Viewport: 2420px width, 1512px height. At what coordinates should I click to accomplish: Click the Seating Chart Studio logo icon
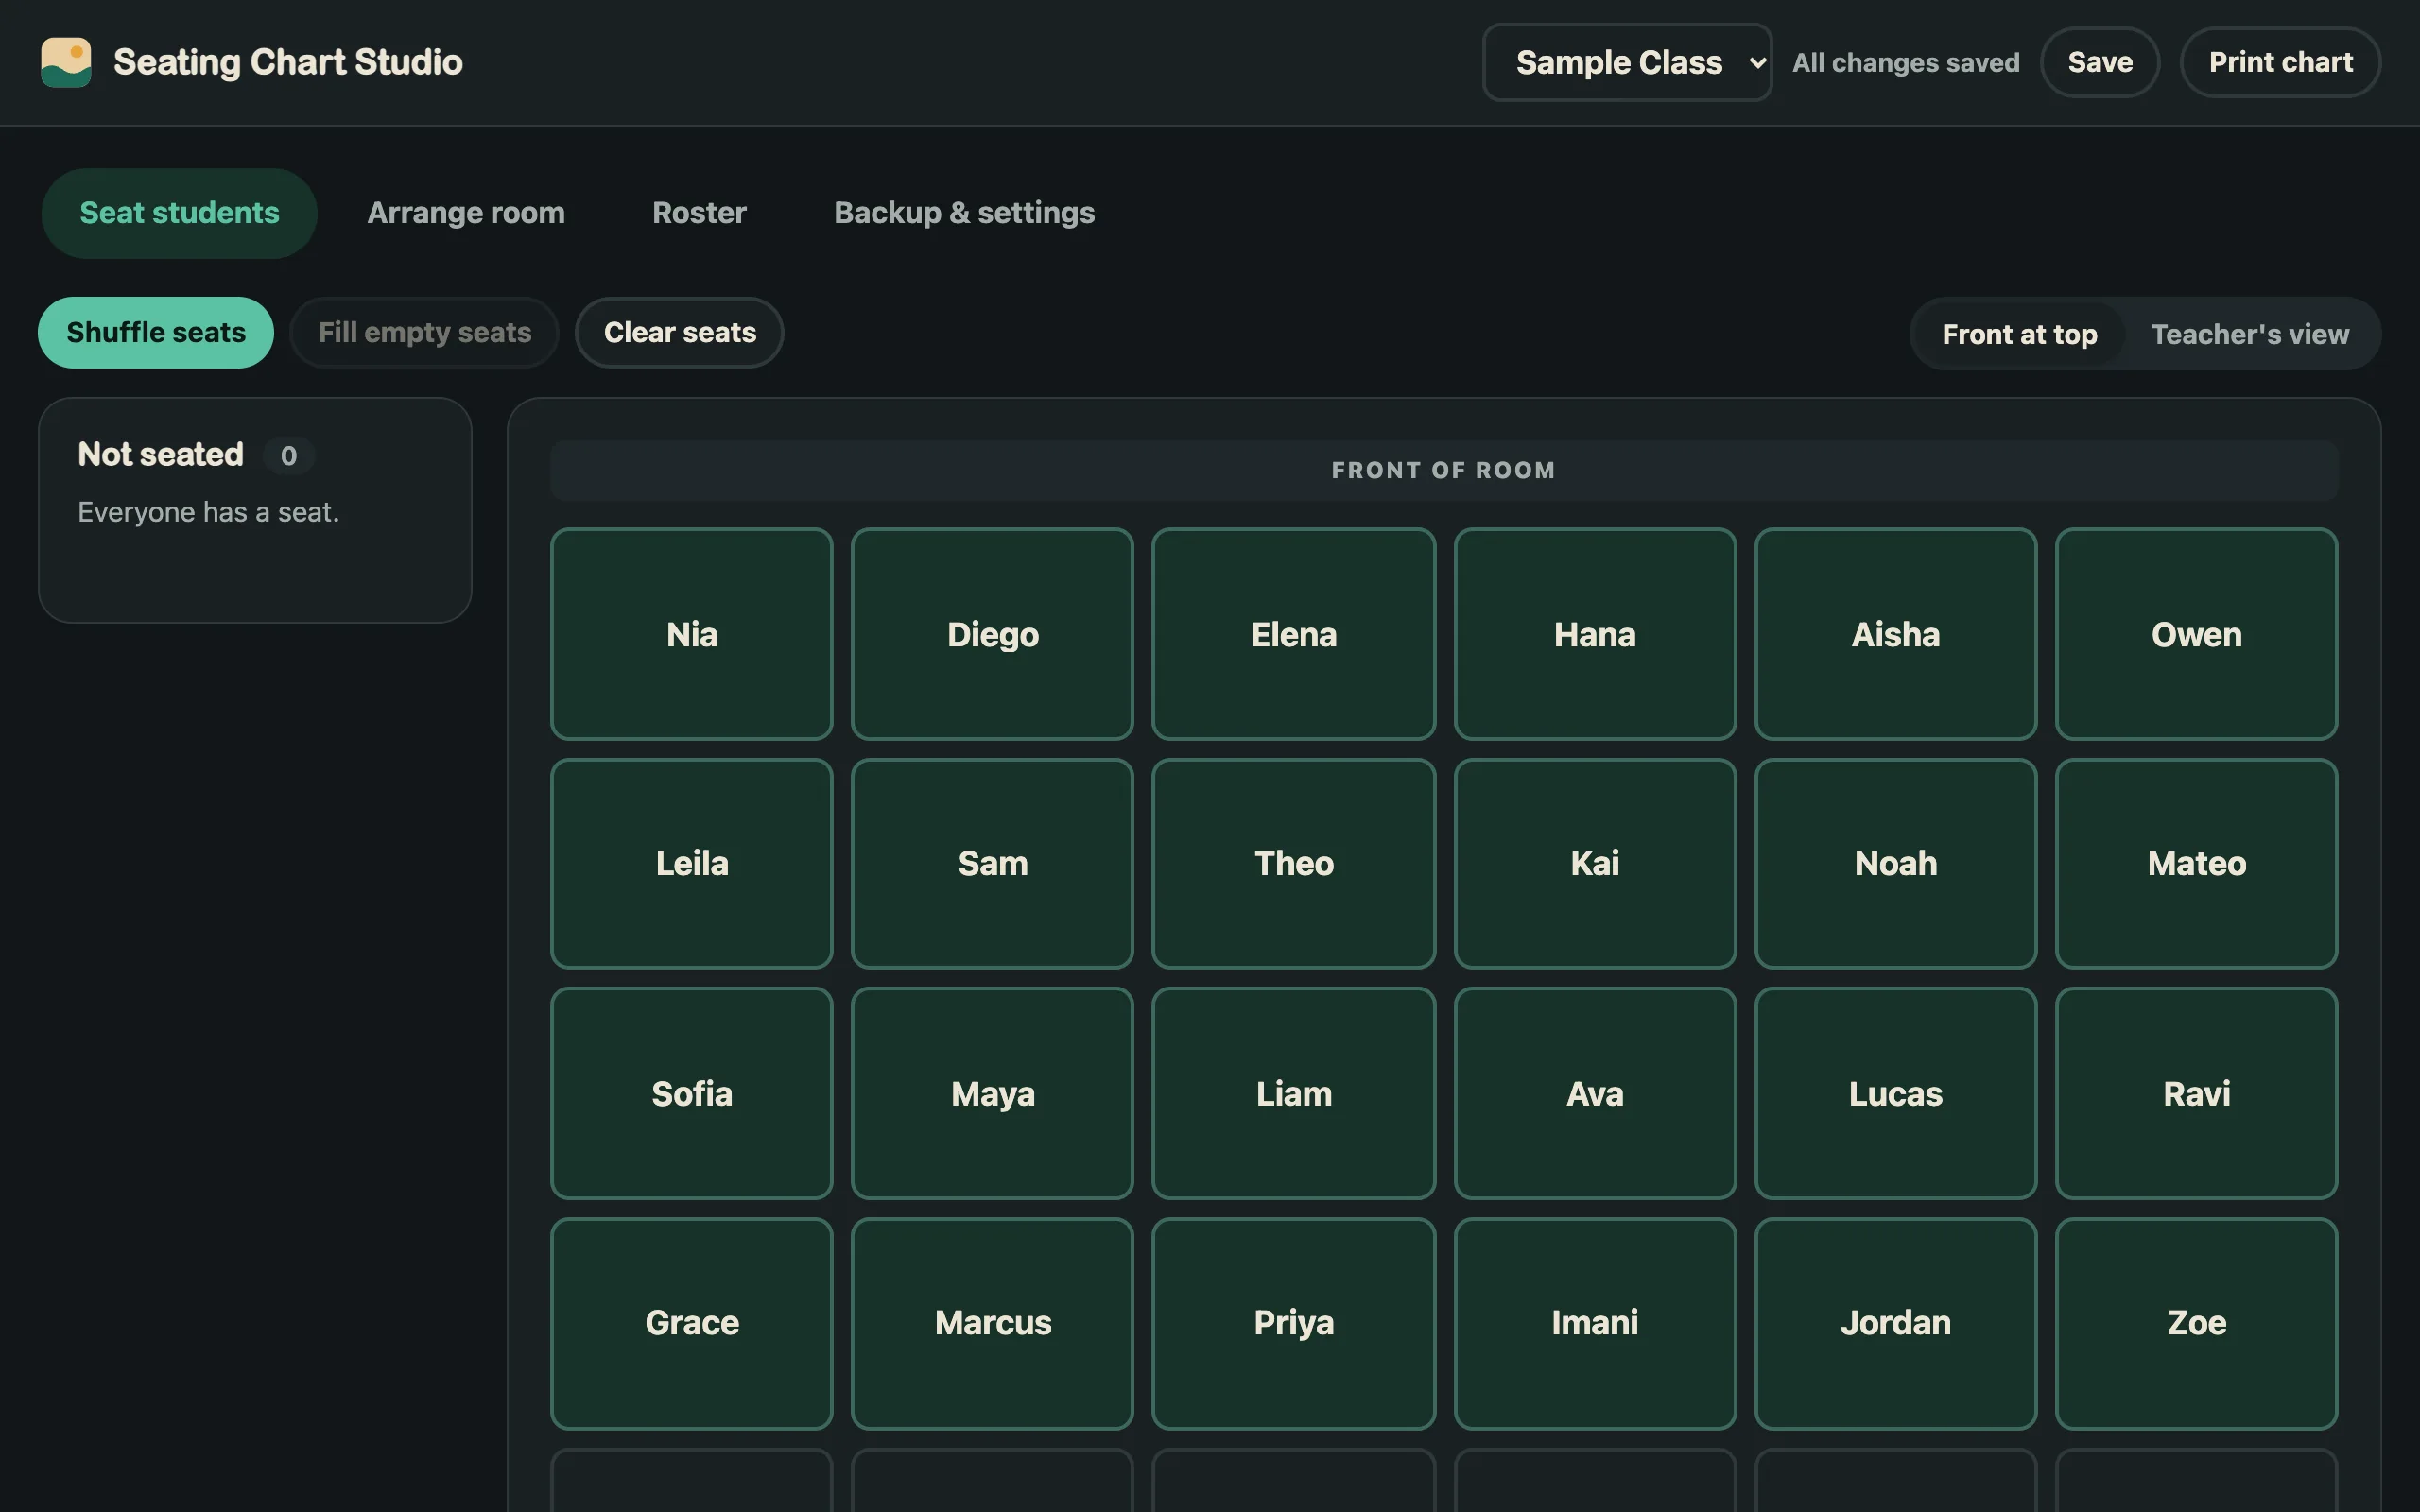click(x=66, y=62)
